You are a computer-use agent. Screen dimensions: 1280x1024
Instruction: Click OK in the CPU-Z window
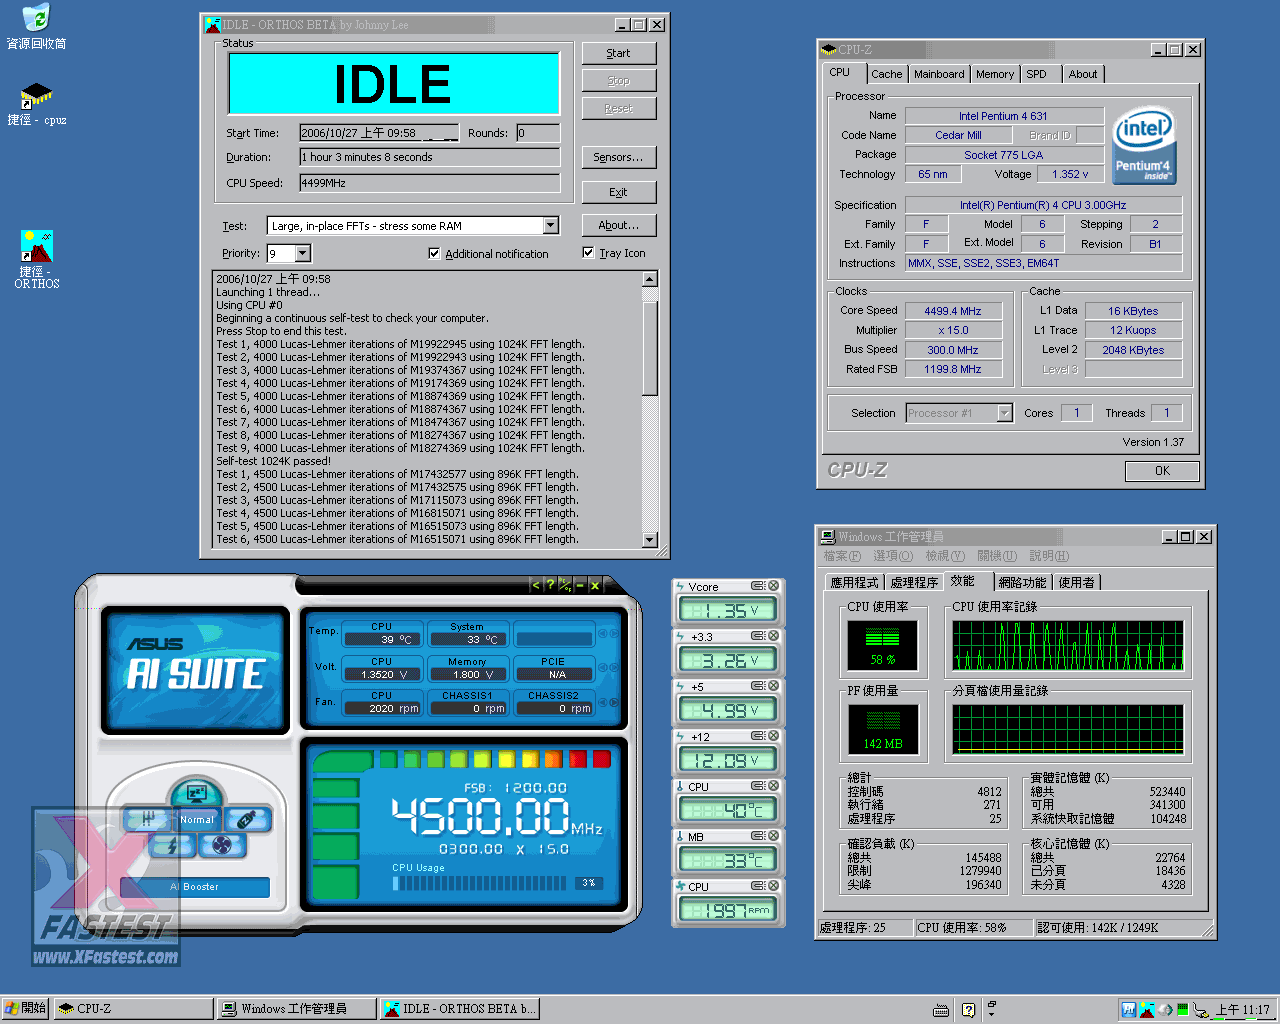(x=1161, y=471)
